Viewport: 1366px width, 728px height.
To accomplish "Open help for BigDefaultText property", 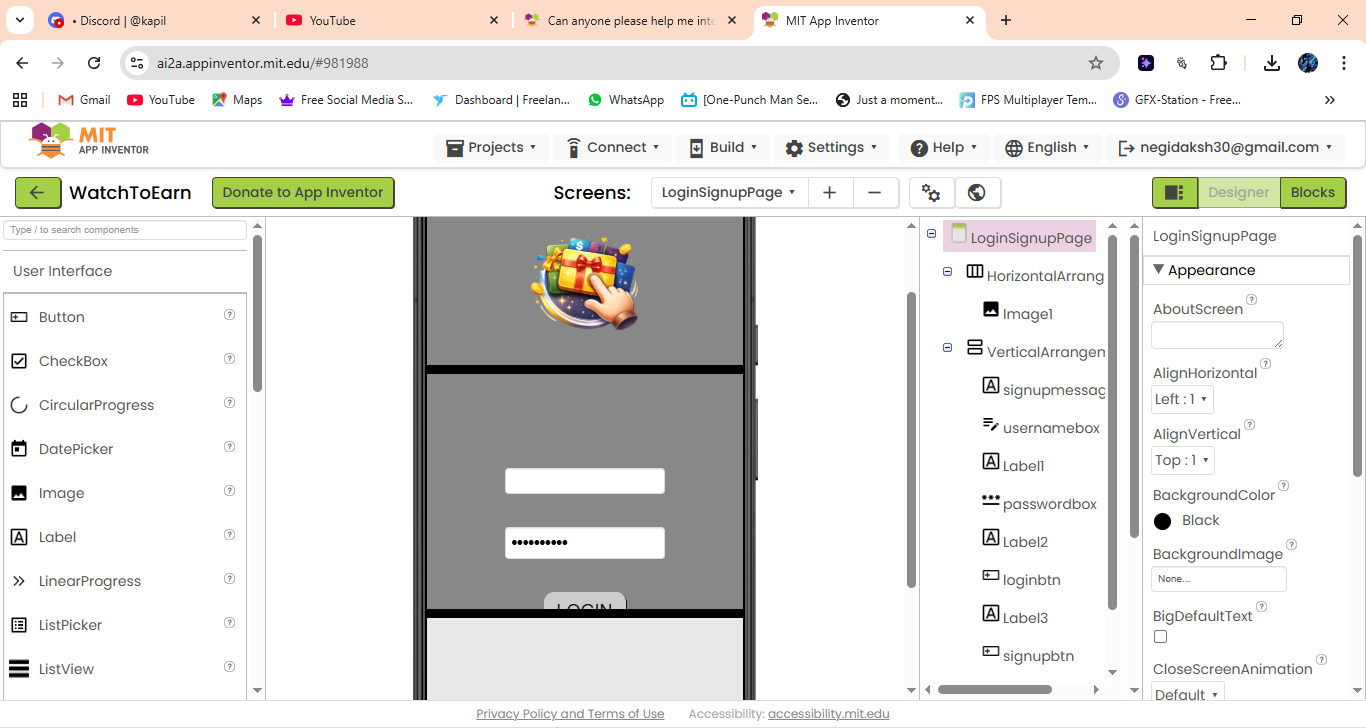I will 1262,607.
